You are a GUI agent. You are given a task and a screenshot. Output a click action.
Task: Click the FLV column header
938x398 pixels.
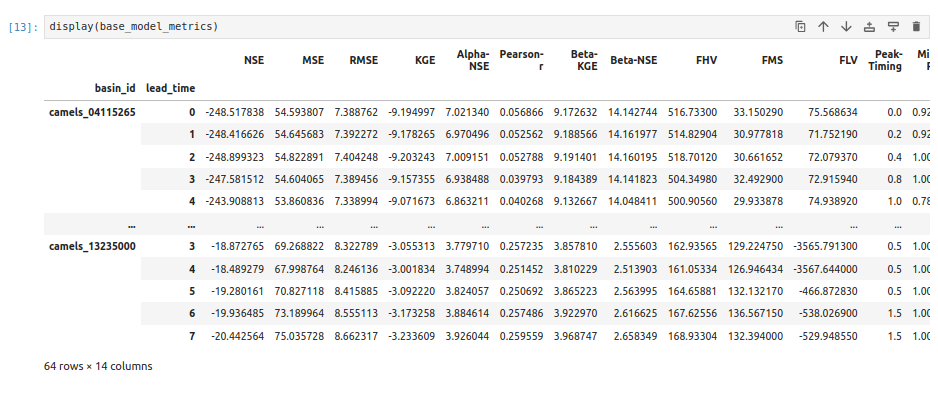(x=847, y=60)
